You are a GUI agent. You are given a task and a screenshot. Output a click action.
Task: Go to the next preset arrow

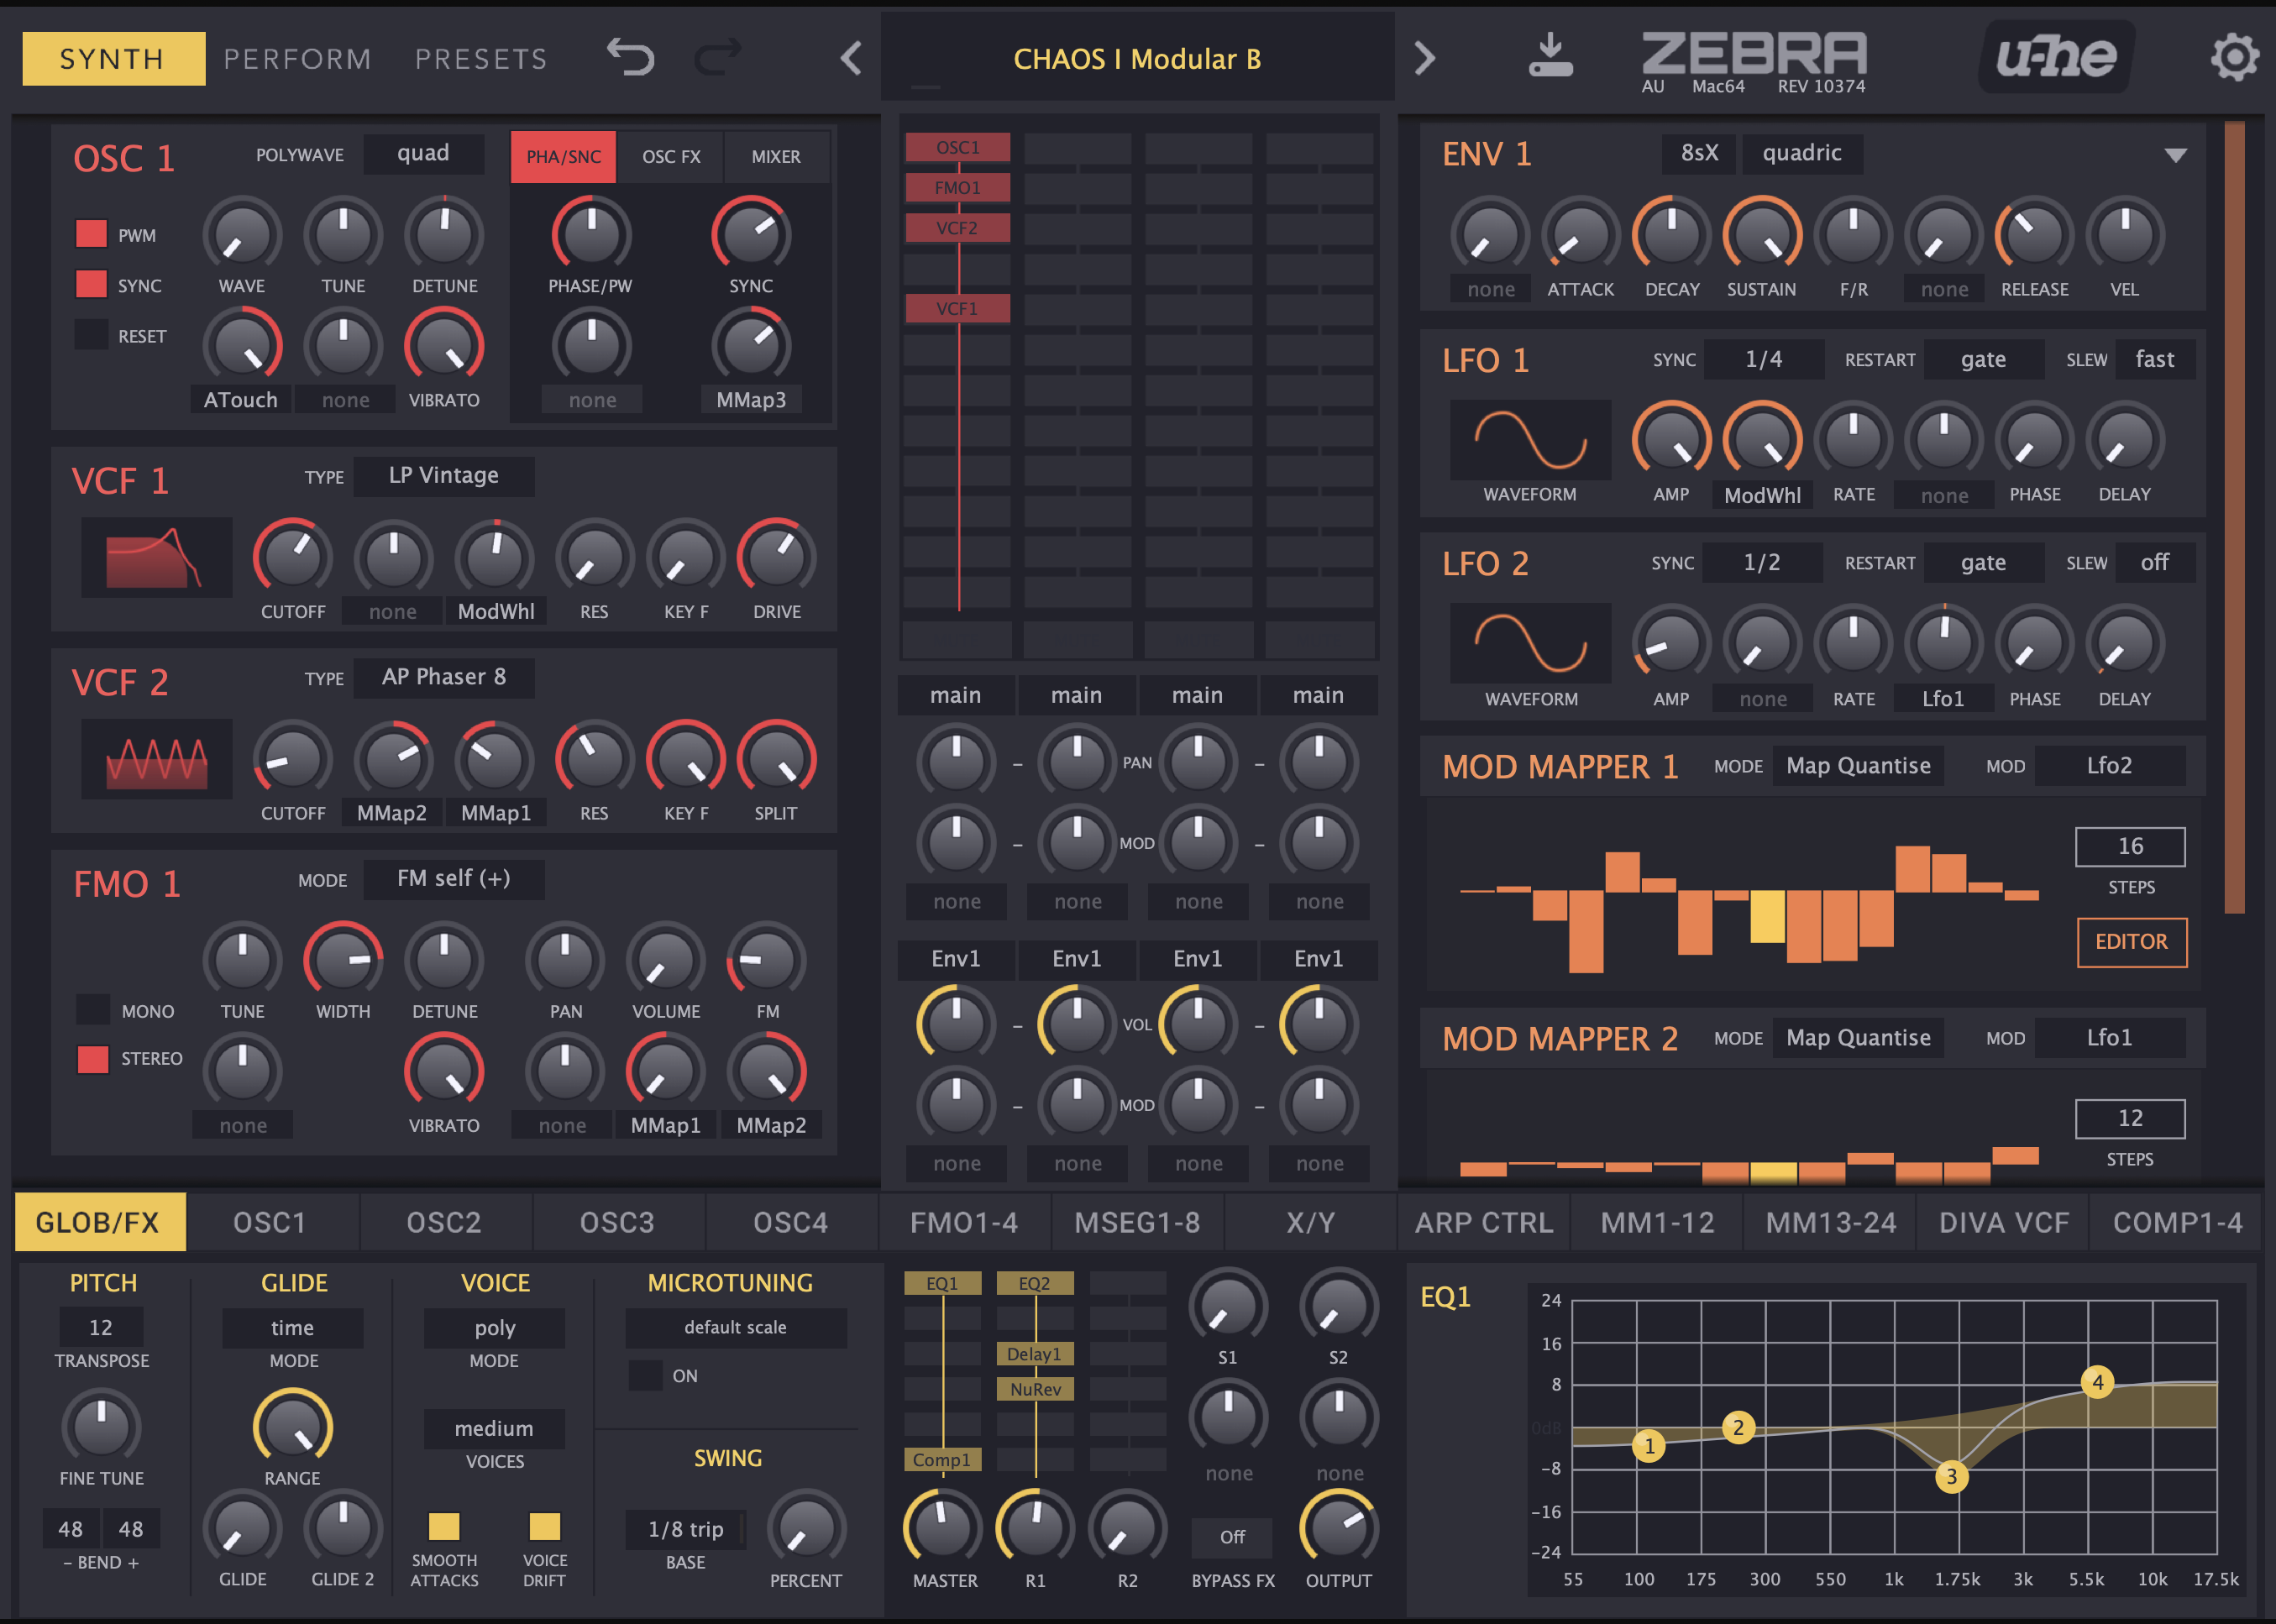click(1425, 58)
